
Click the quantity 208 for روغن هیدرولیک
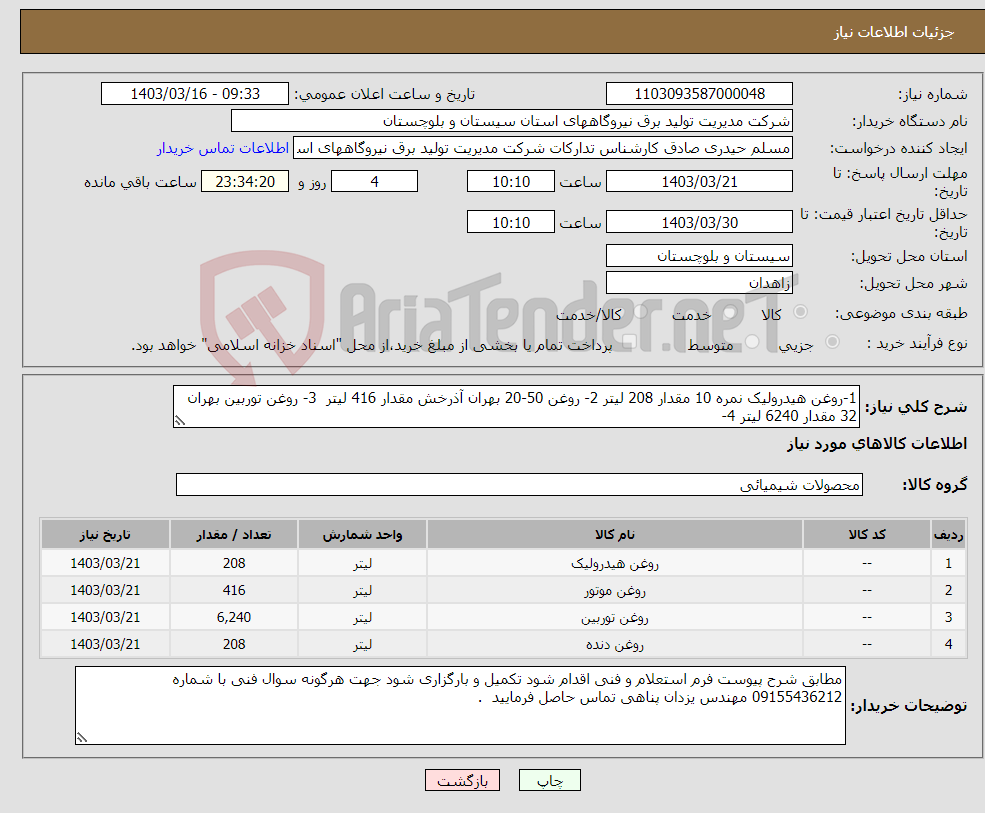click(x=234, y=564)
